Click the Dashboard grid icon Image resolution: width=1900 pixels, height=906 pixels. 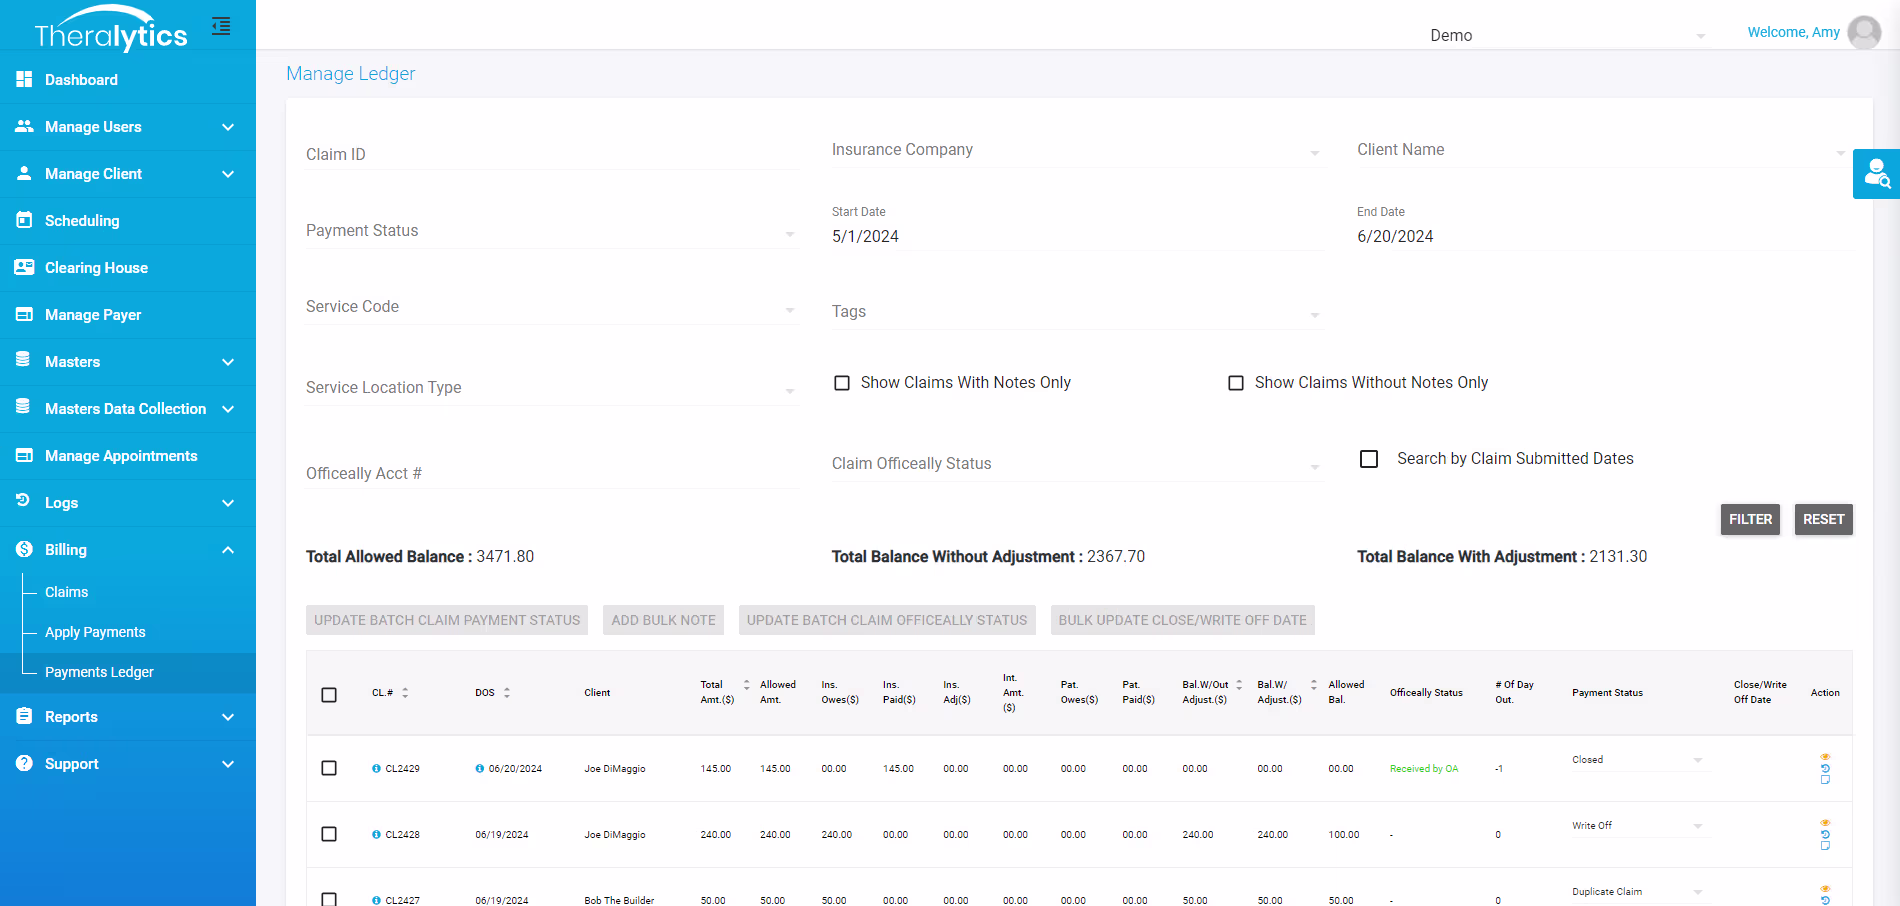pyautogui.click(x=24, y=79)
